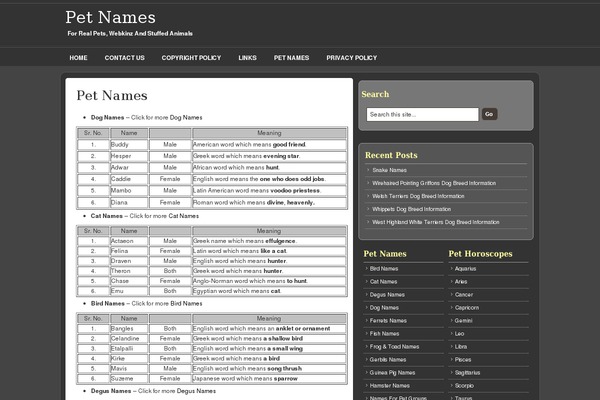Select the Felina name cell
This screenshot has width=600, height=400.
pos(129,251)
